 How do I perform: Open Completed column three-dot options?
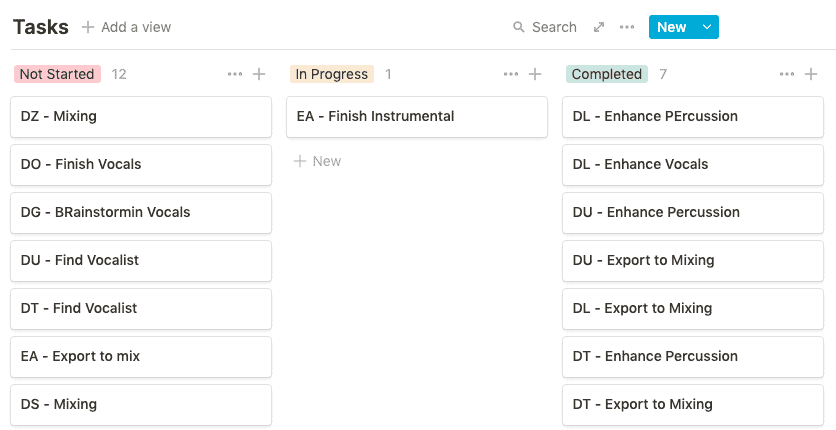[x=787, y=74]
